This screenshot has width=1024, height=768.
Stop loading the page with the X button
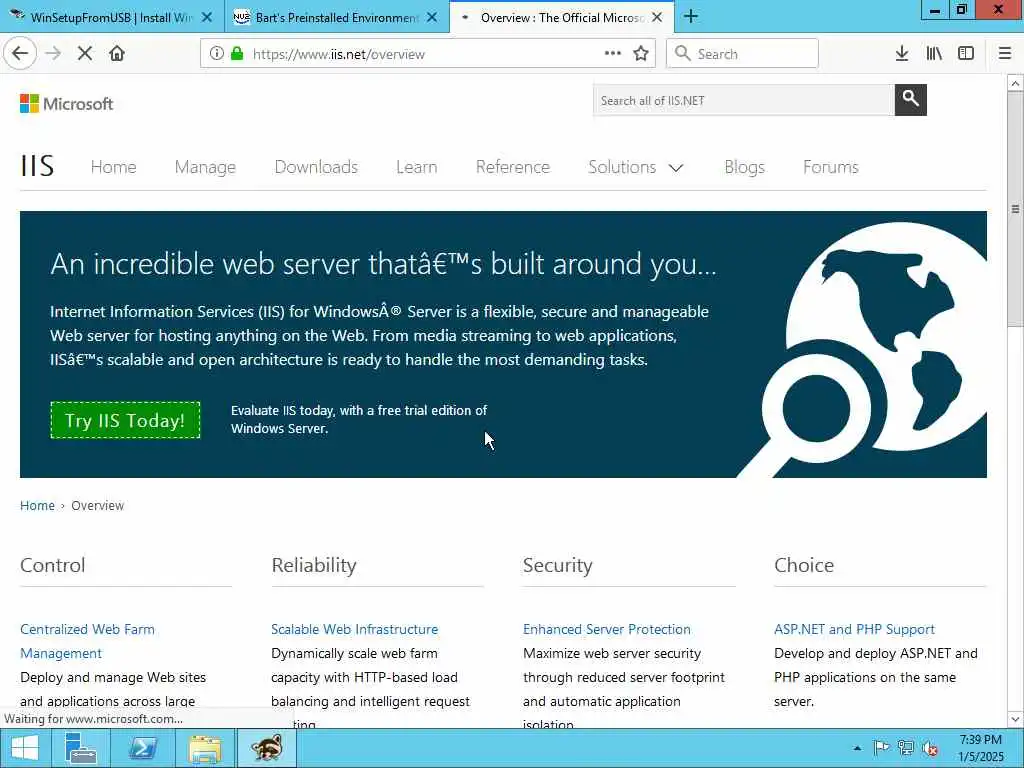click(x=85, y=54)
